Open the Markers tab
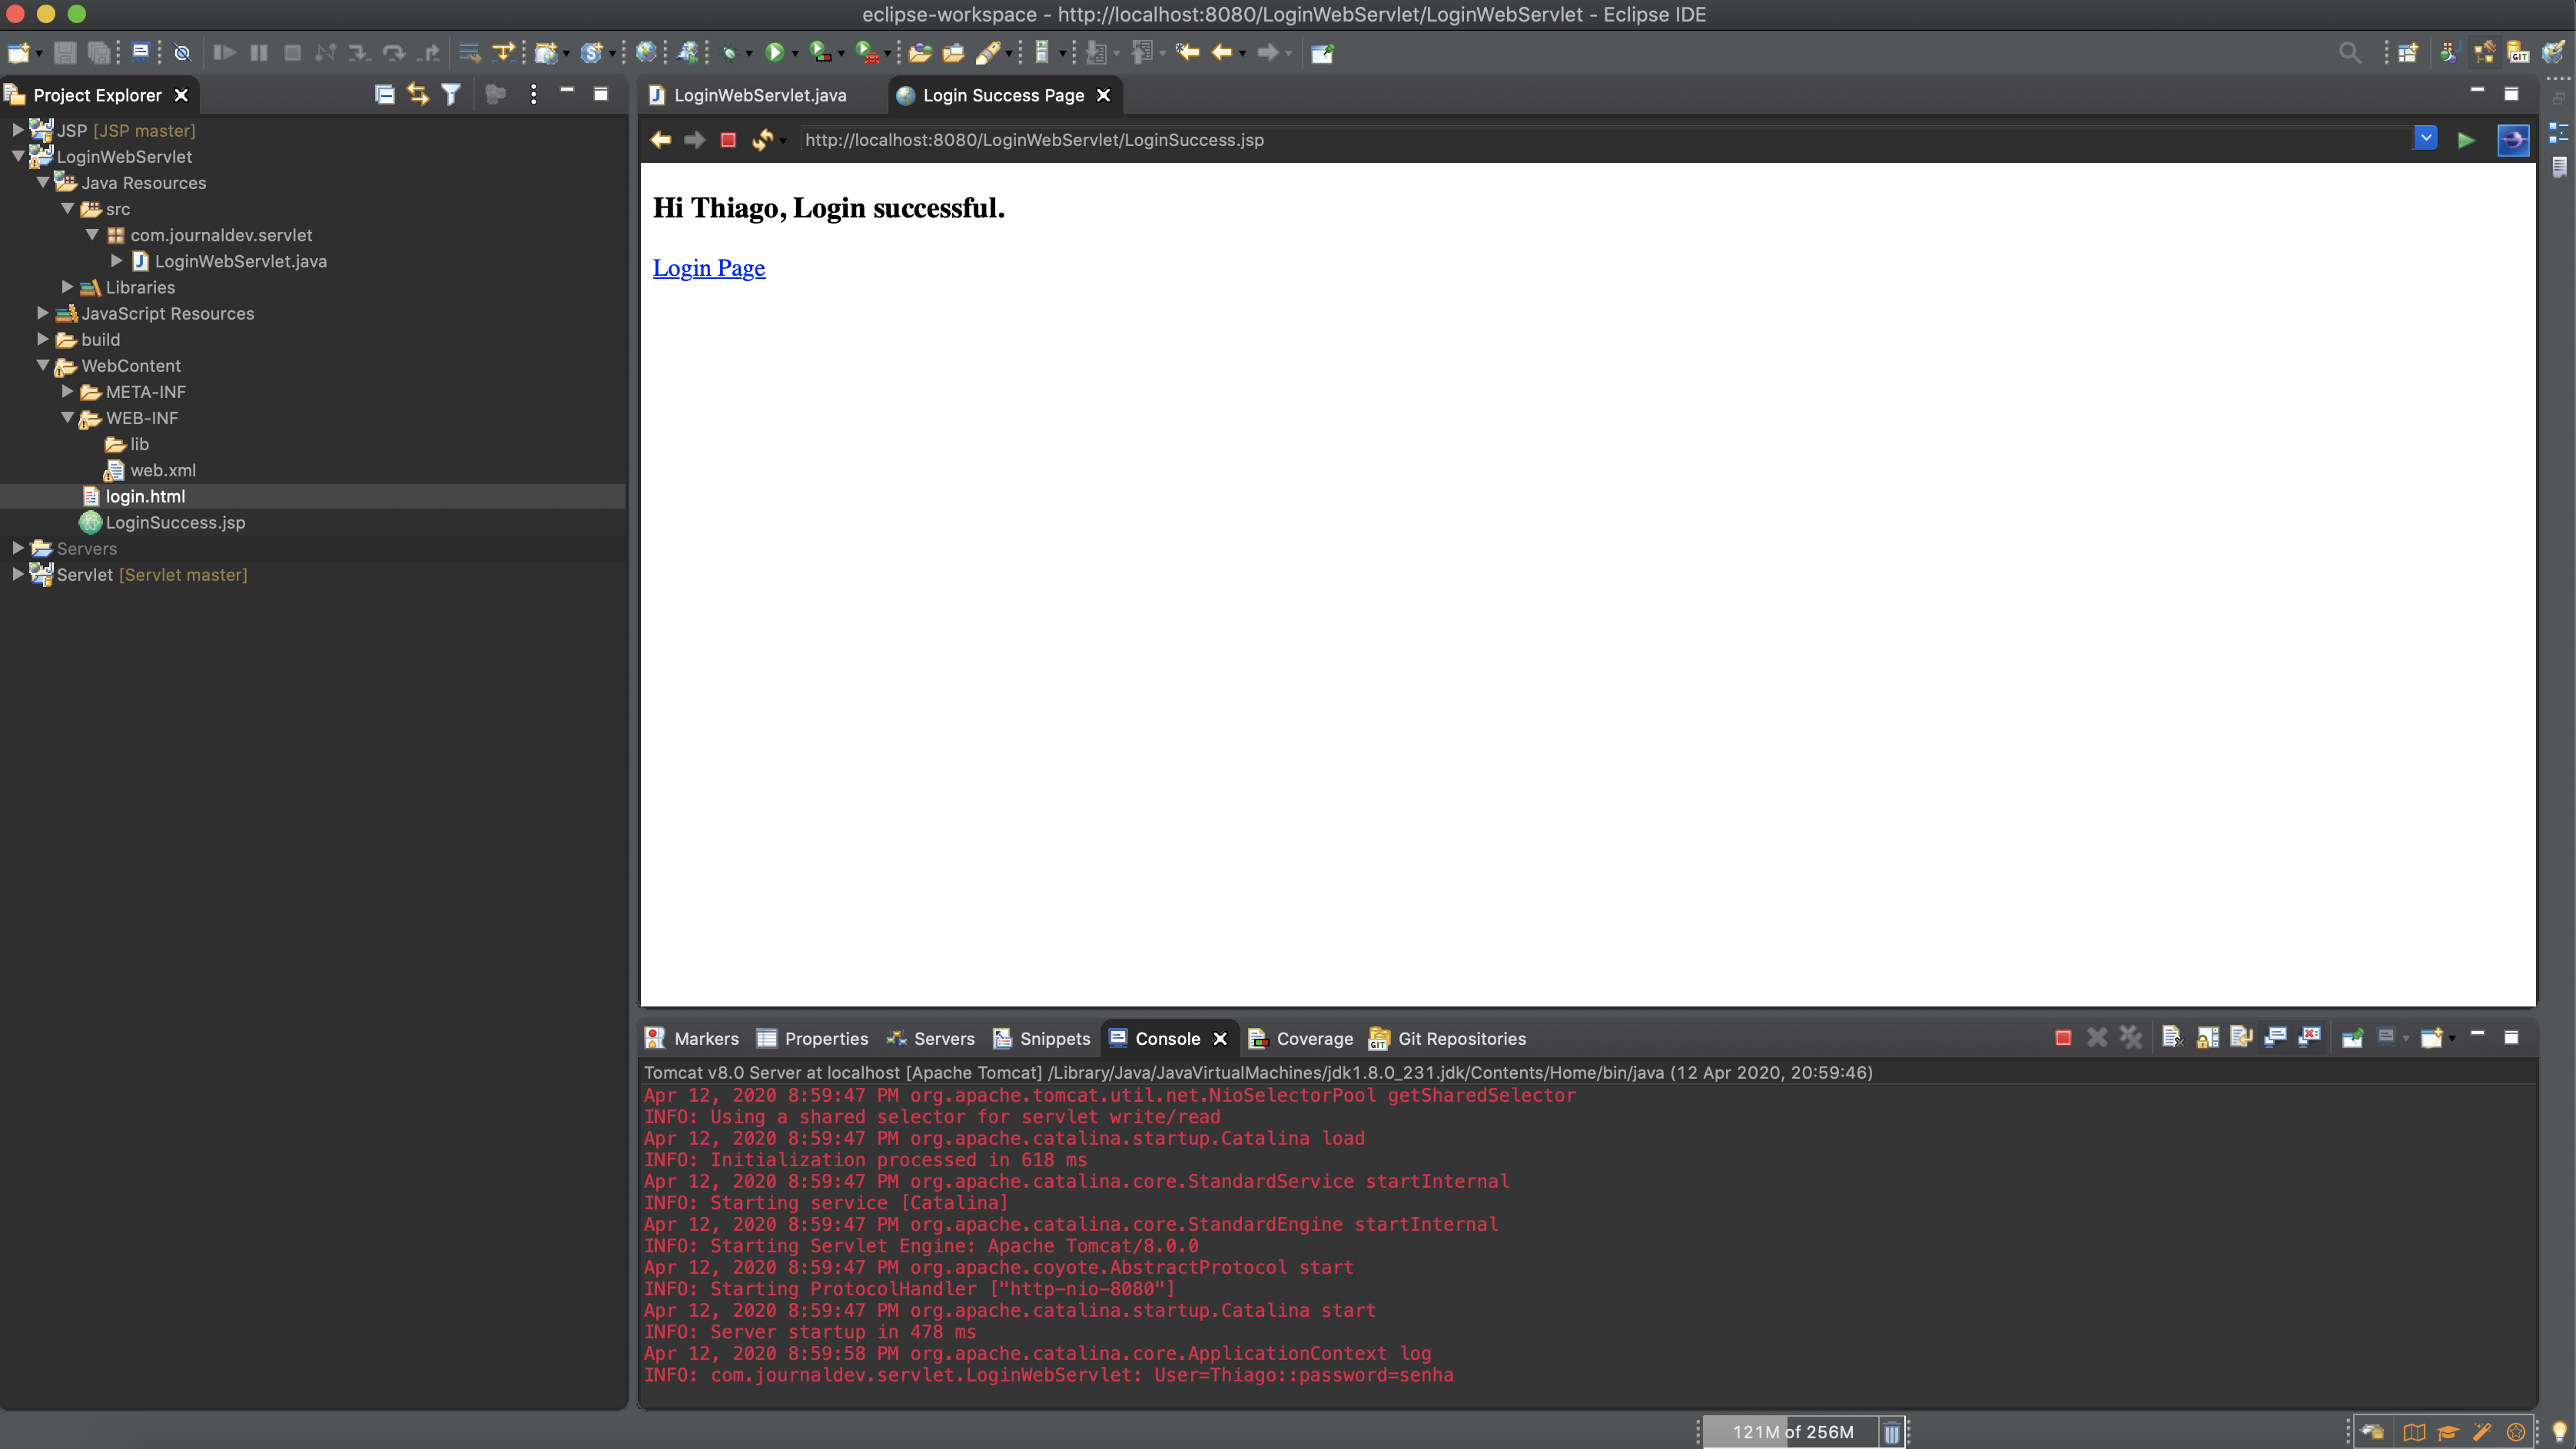 click(x=706, y=1038)
